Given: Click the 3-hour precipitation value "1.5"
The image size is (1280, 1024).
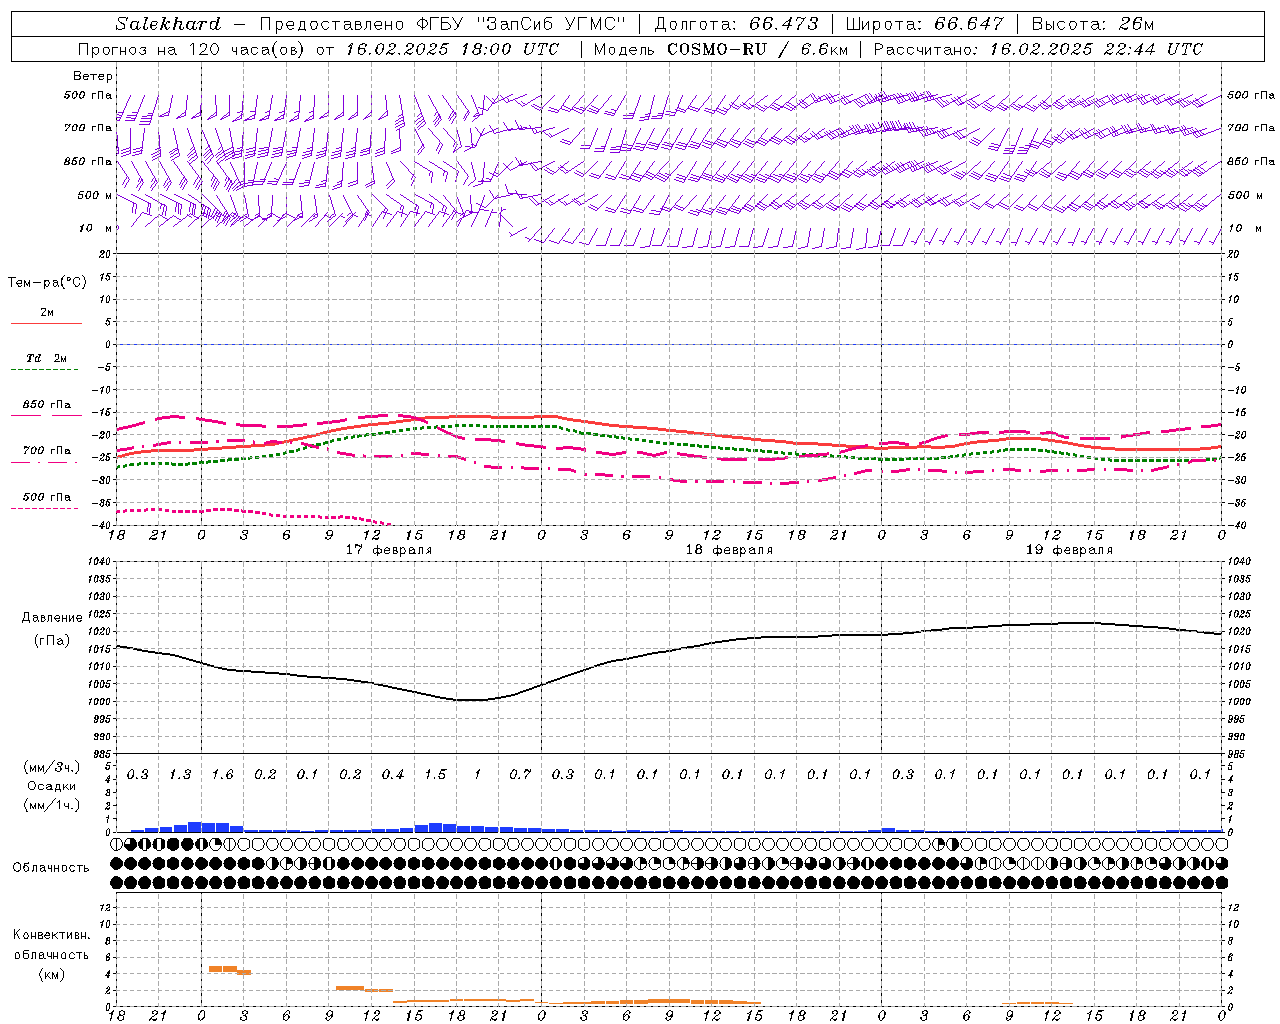Looking at the screenshot, I should click(x=435, y=775).
